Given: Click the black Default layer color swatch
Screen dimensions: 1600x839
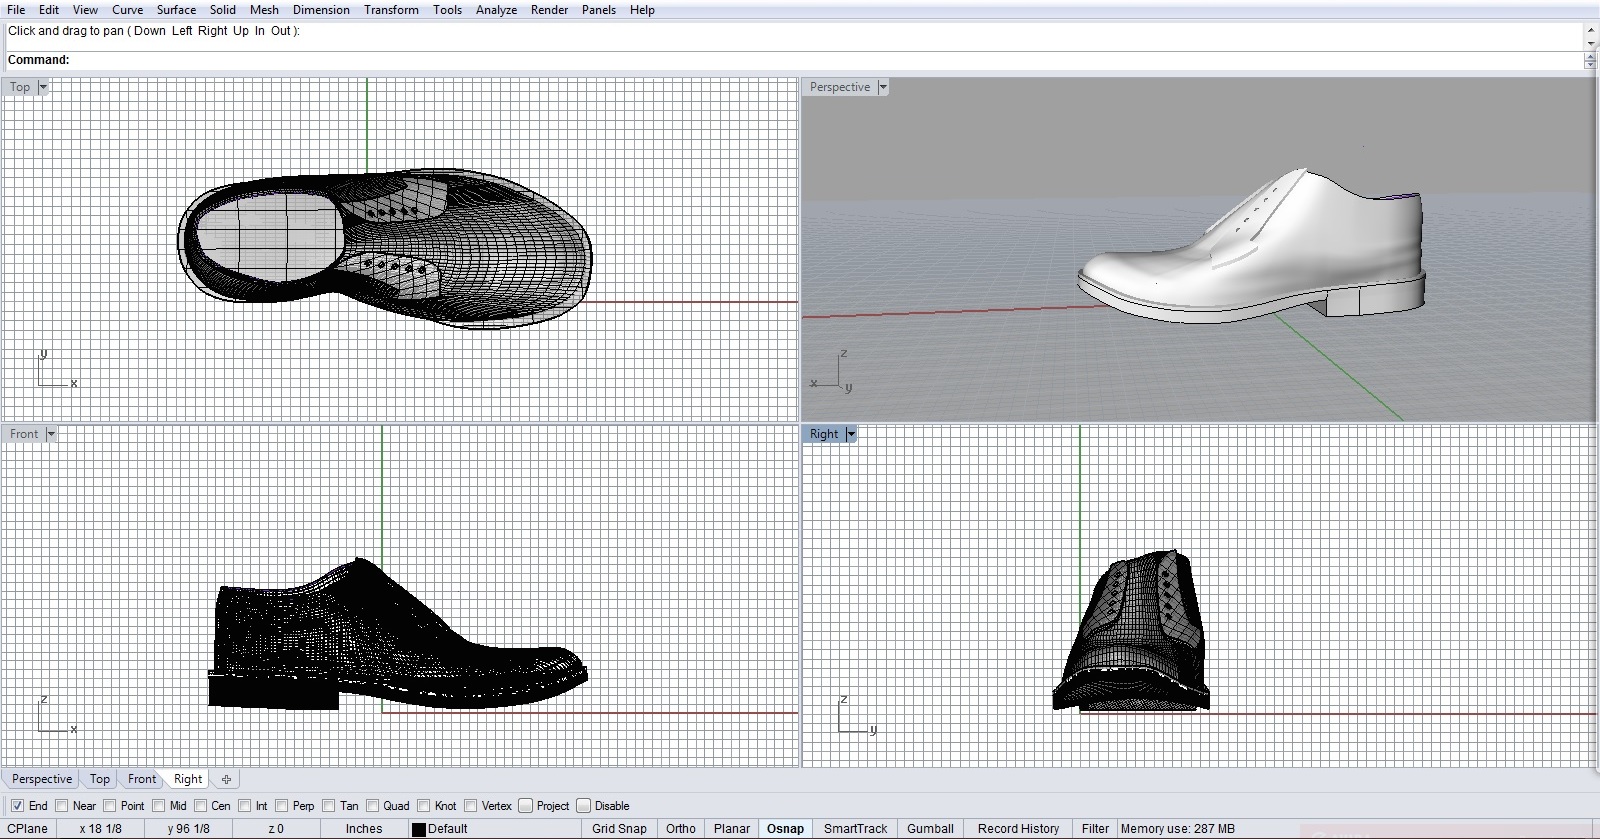Looking at the screenshot, I should click(x=419, y=829).
